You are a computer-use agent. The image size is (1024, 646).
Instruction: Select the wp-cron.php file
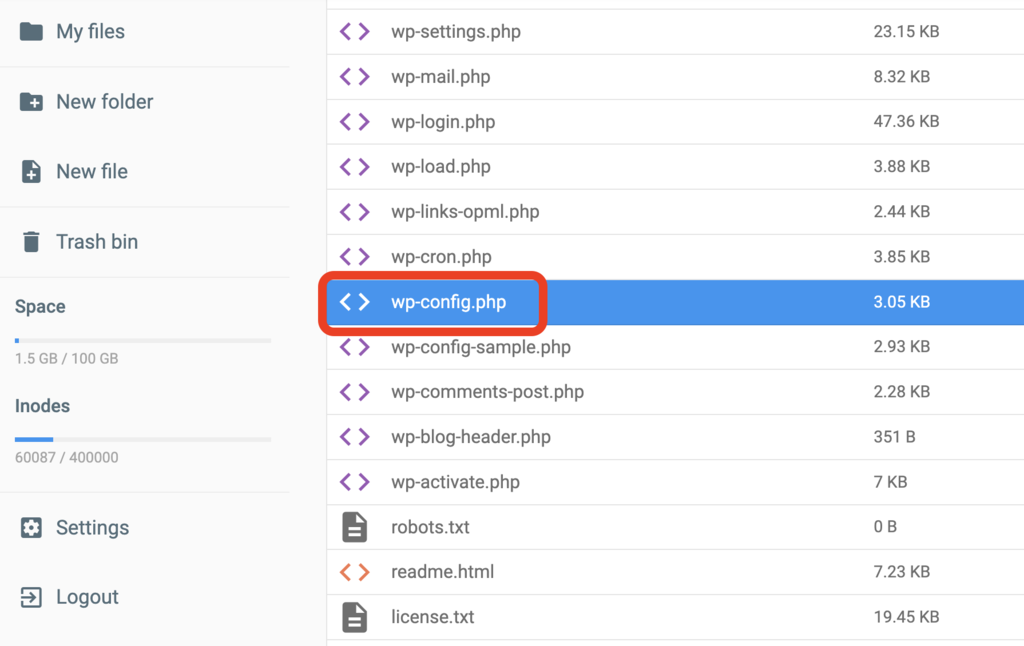point(441,256)
